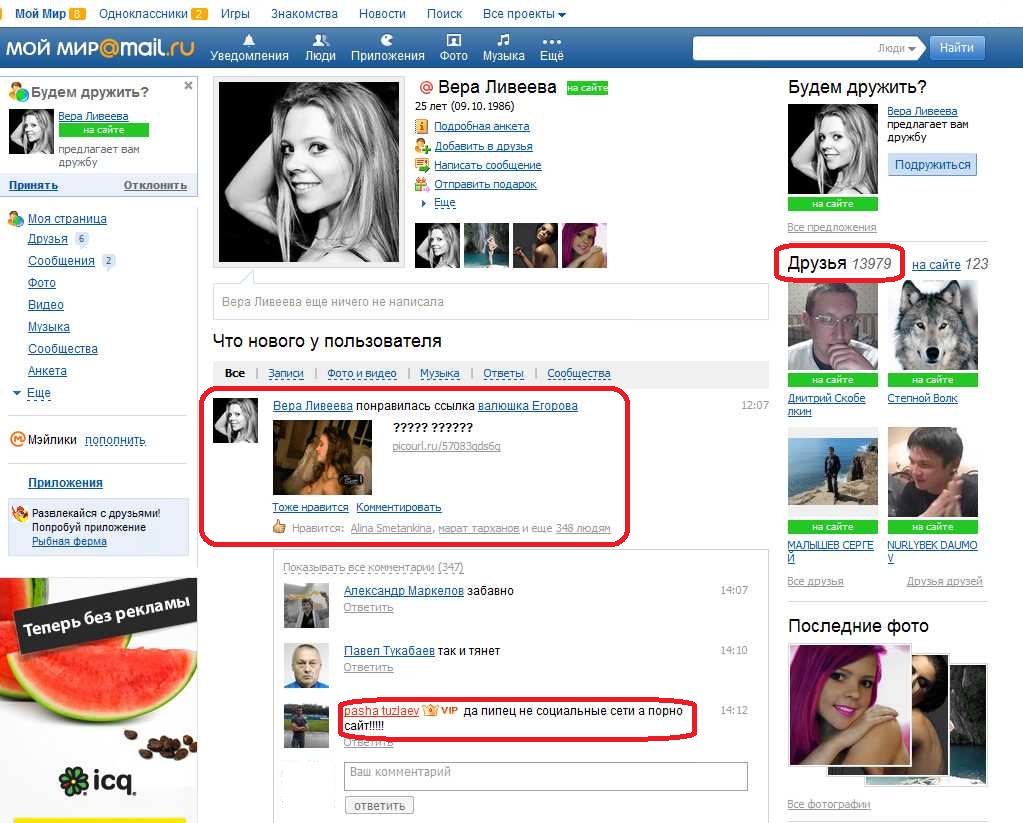The height and width of the screenshot is (823, 1023).
Task: Expand the Все проекты dropdown
Action: coord(524,14)
